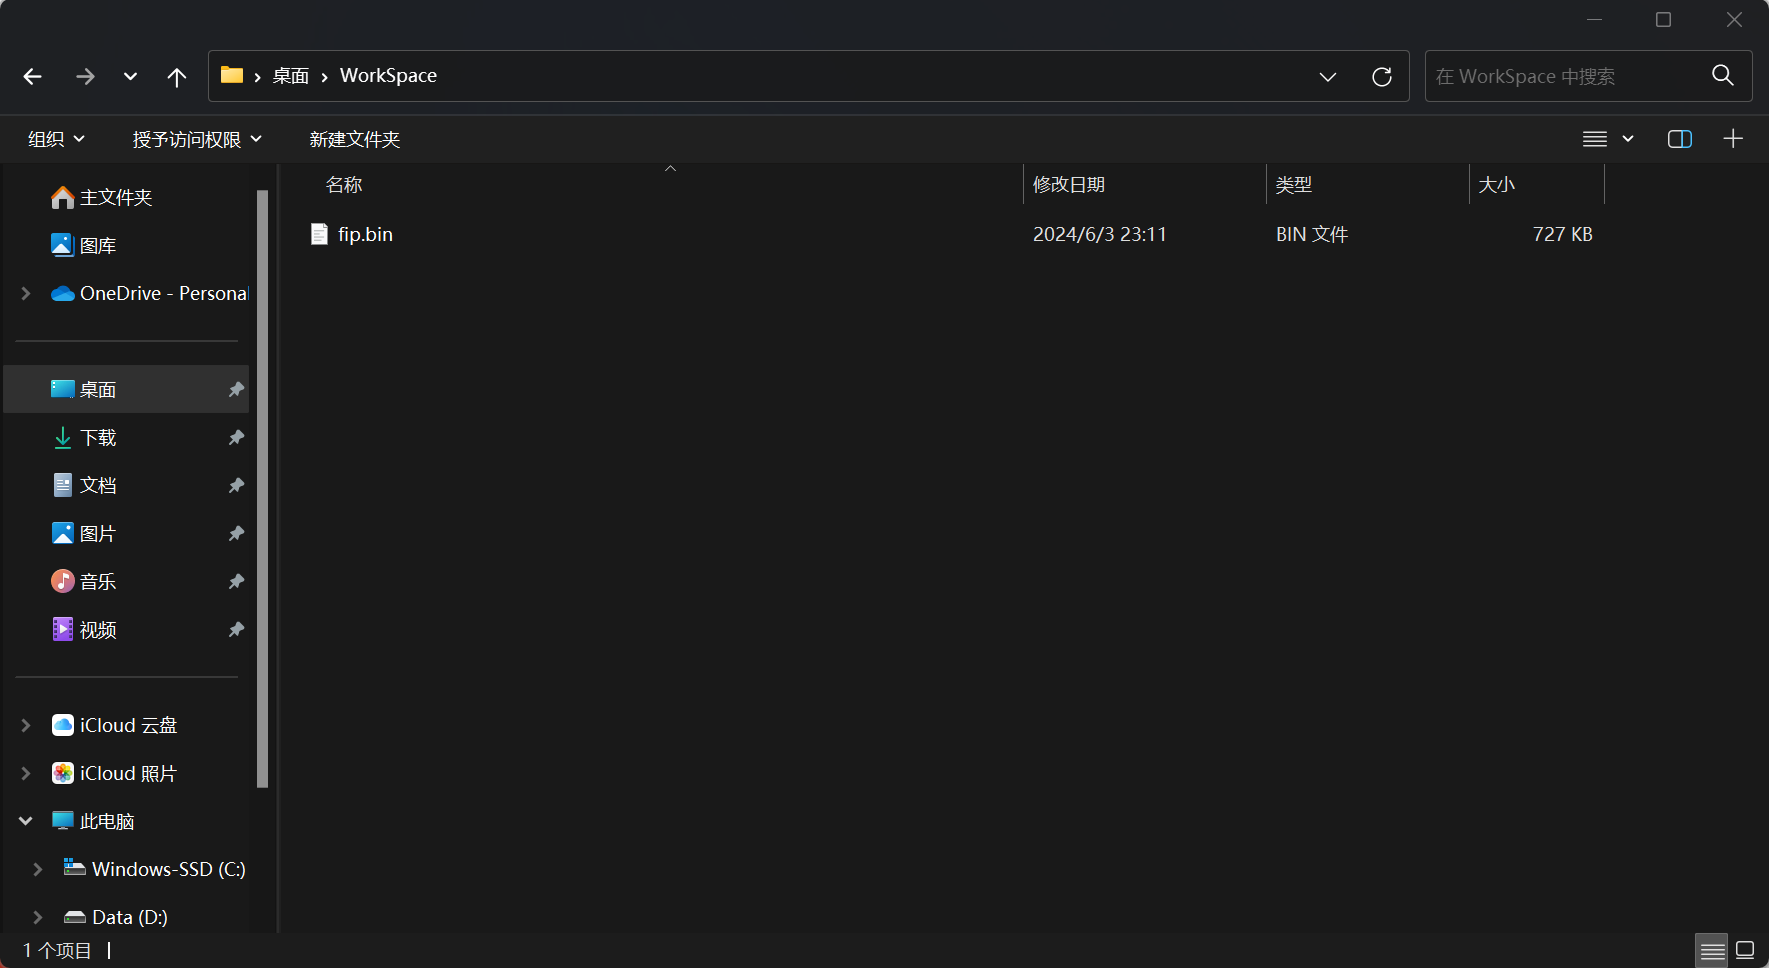Click the plus icon in toolbar
The height and width of the screenshot is (968, 1769).
[1733, 139]
